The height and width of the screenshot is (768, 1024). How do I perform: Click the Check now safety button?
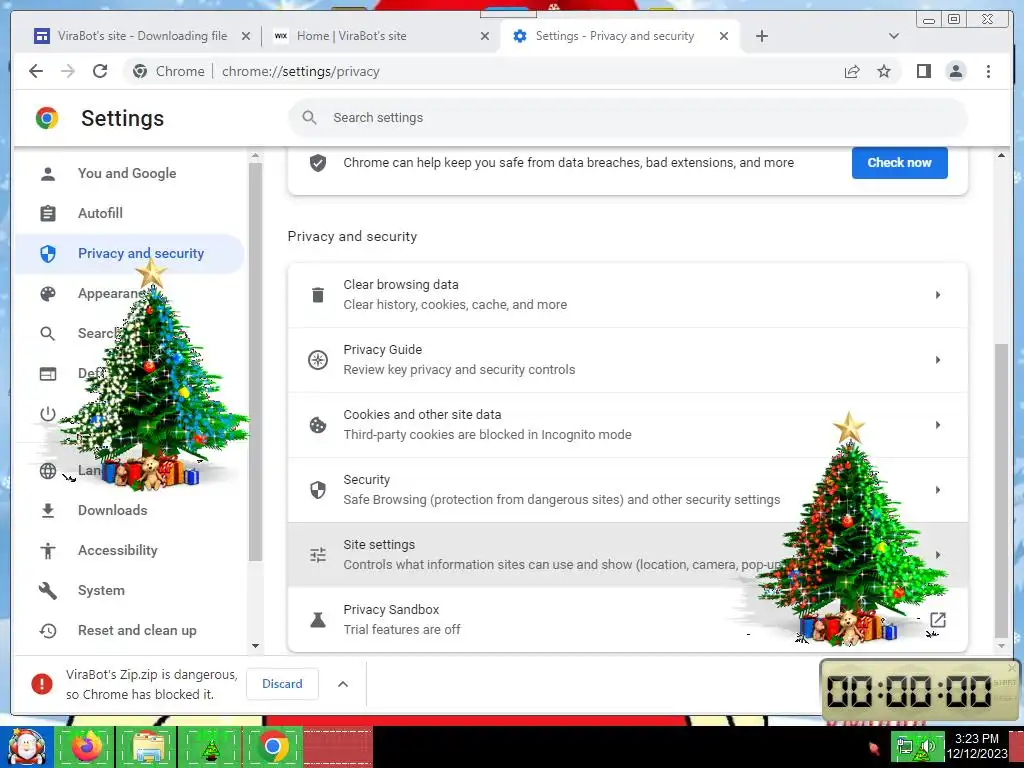[x=899, y=163]
